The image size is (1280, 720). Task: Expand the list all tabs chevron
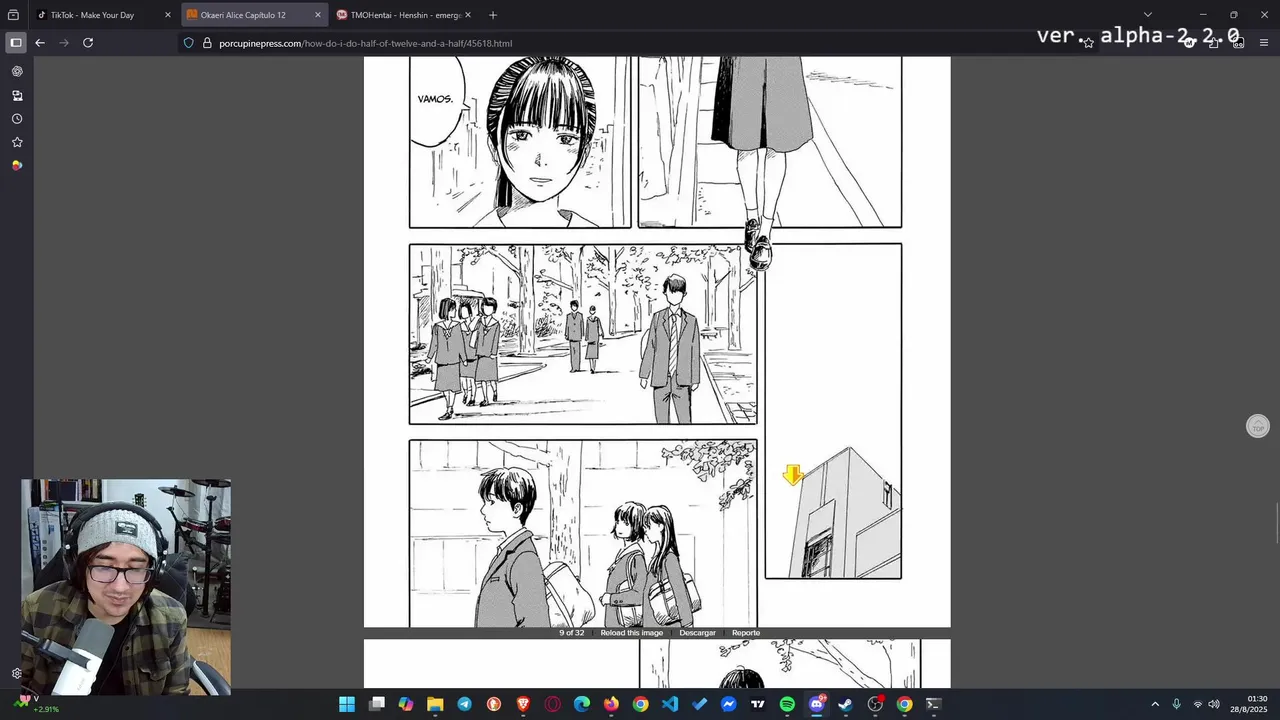[x=1147, y=15]
